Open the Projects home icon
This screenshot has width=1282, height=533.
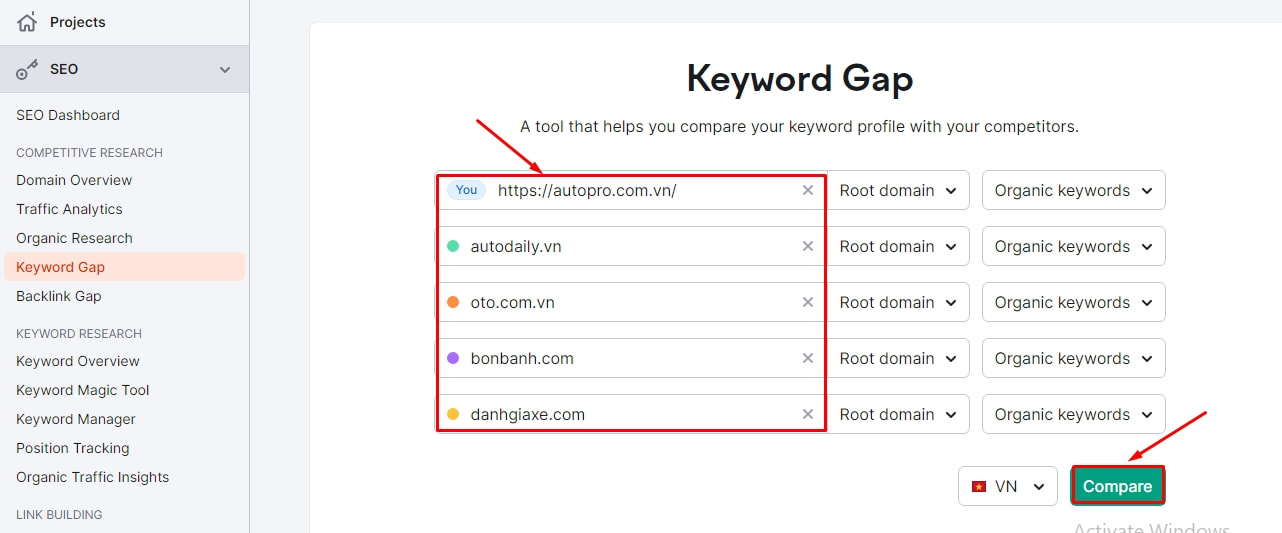coord(27,22)
